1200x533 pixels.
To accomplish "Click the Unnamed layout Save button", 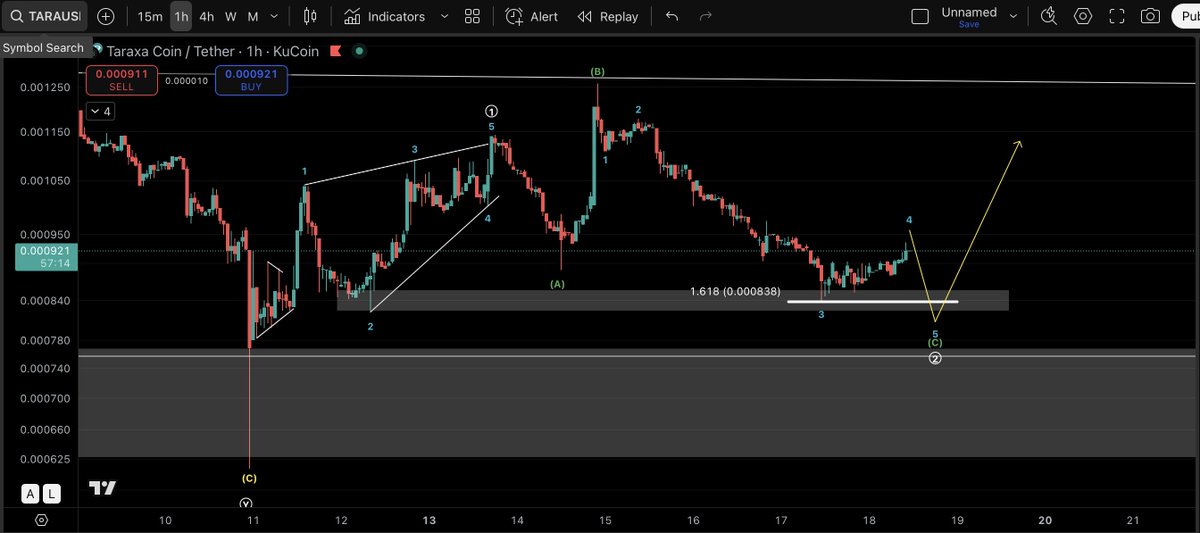I will click(x=969, y=24).
